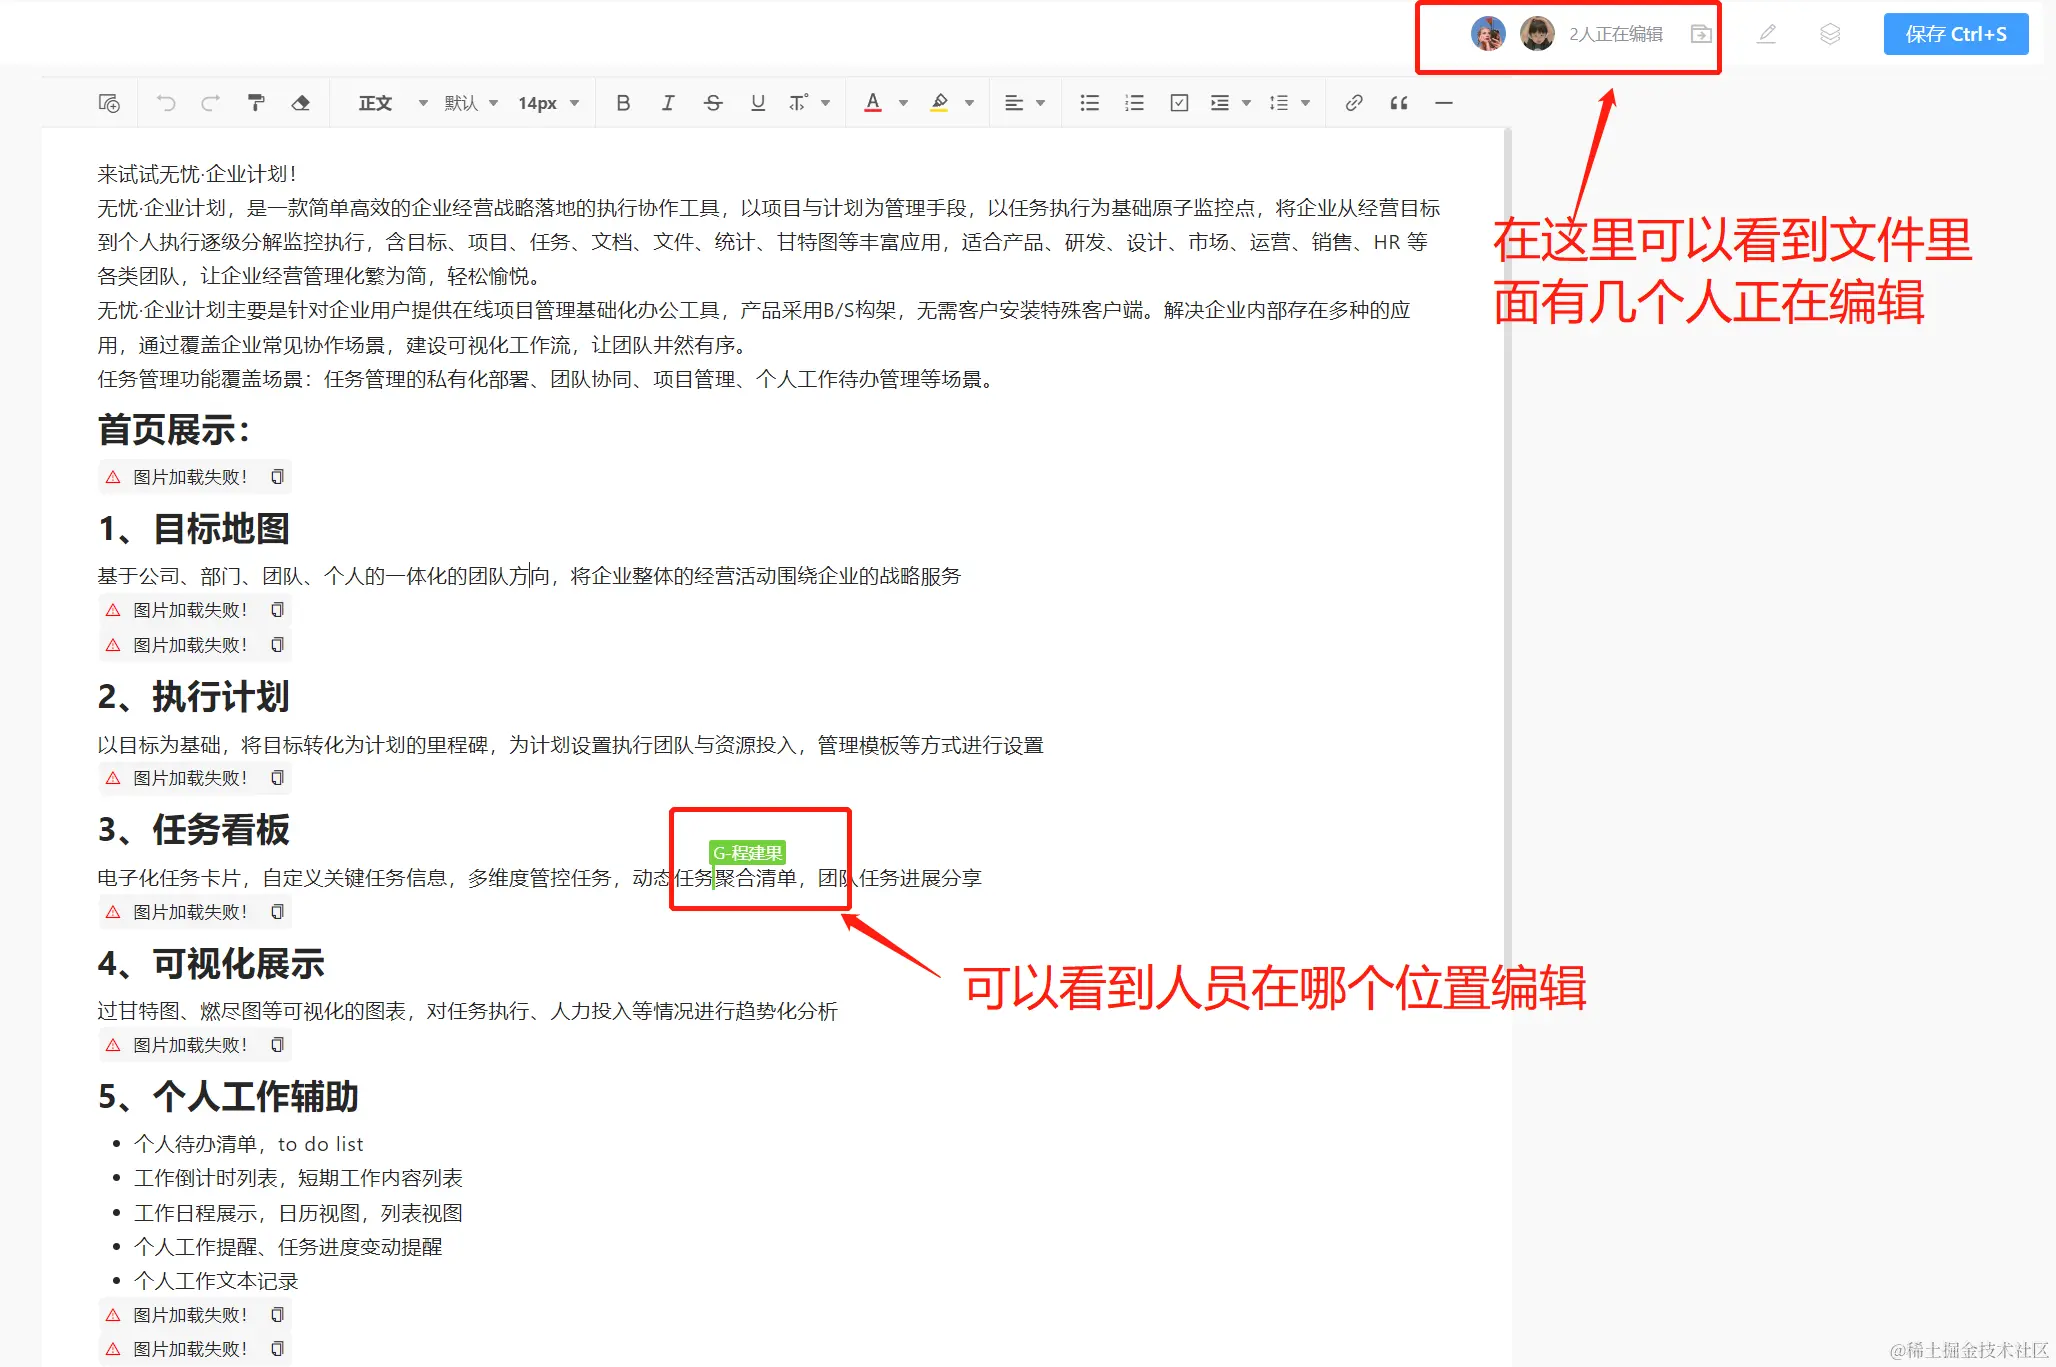2056x1367 pixels.
Task: Insert a block quote
Action: point(1399,103)
